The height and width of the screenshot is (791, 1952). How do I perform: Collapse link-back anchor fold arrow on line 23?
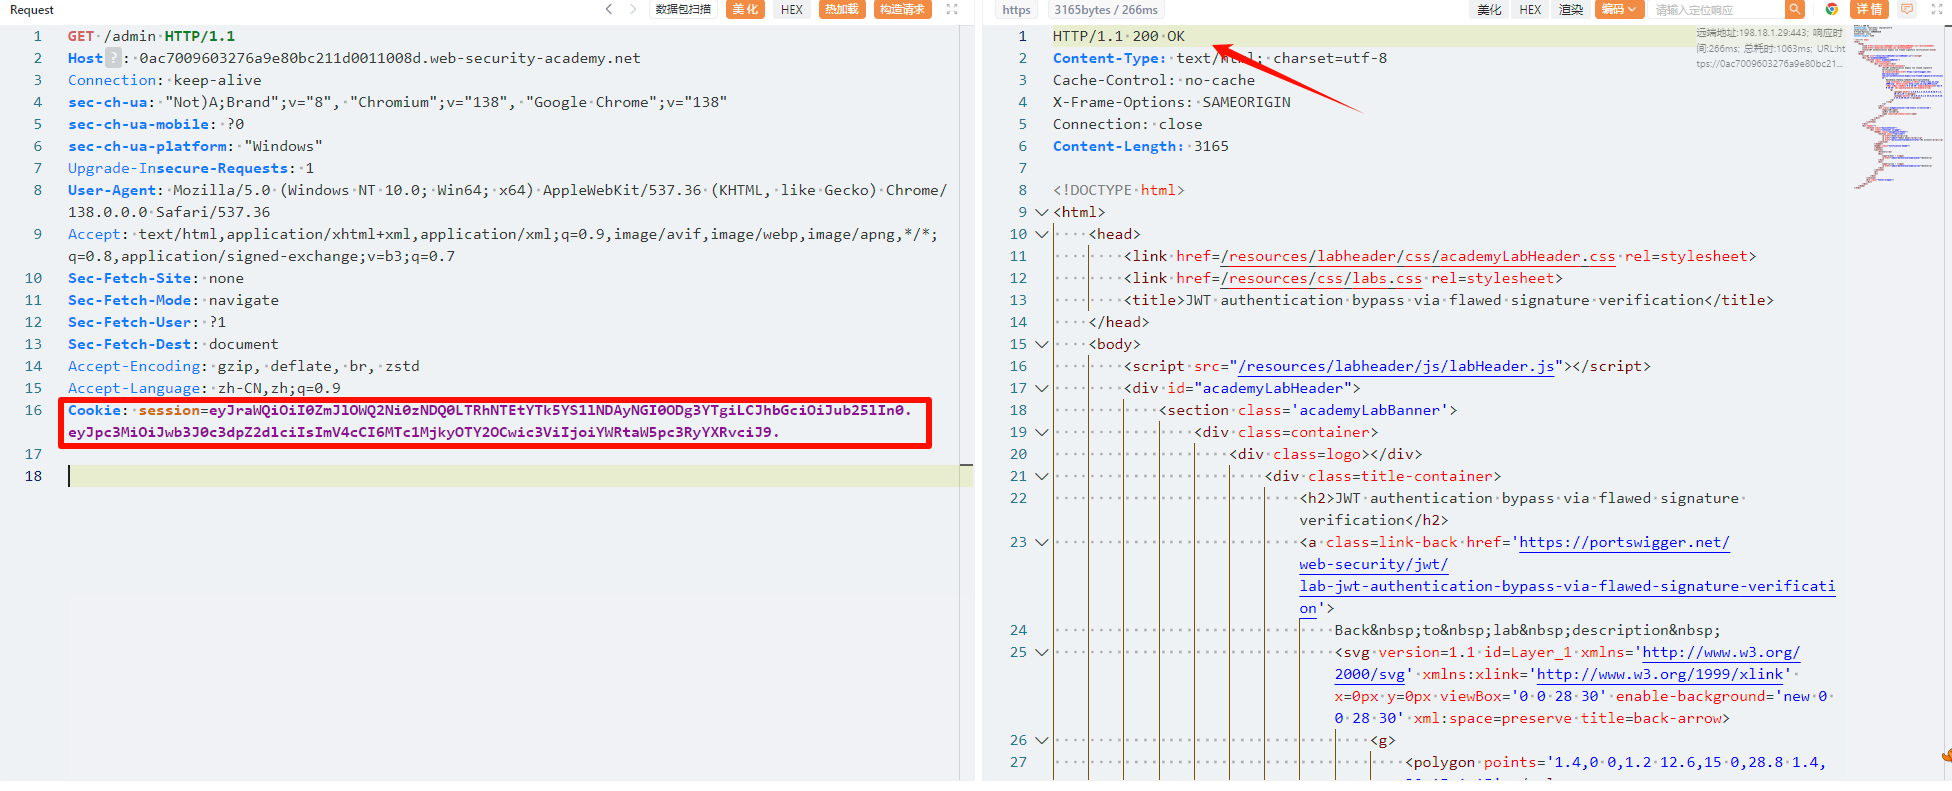point(1041,542)
